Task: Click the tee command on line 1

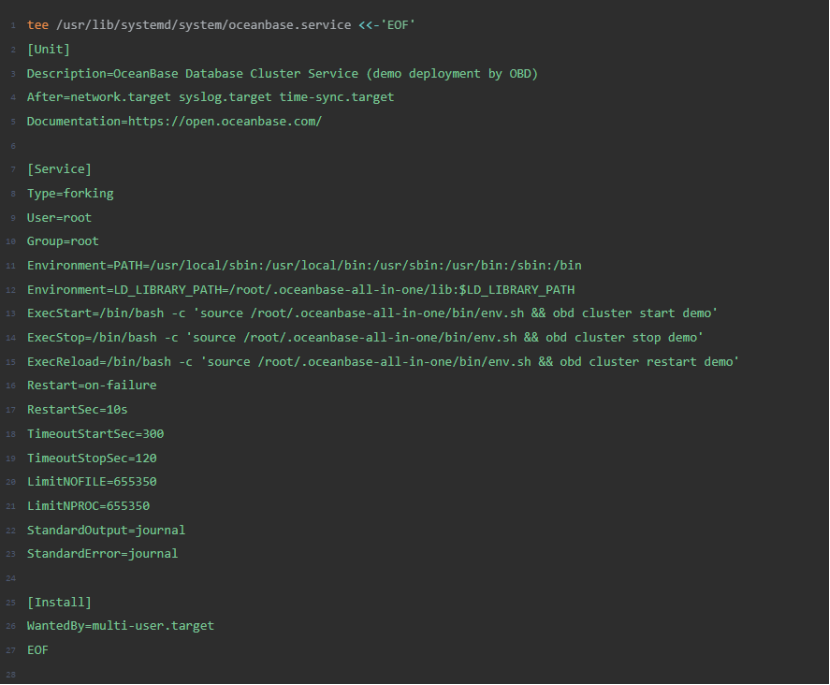Action: (37, 25)
